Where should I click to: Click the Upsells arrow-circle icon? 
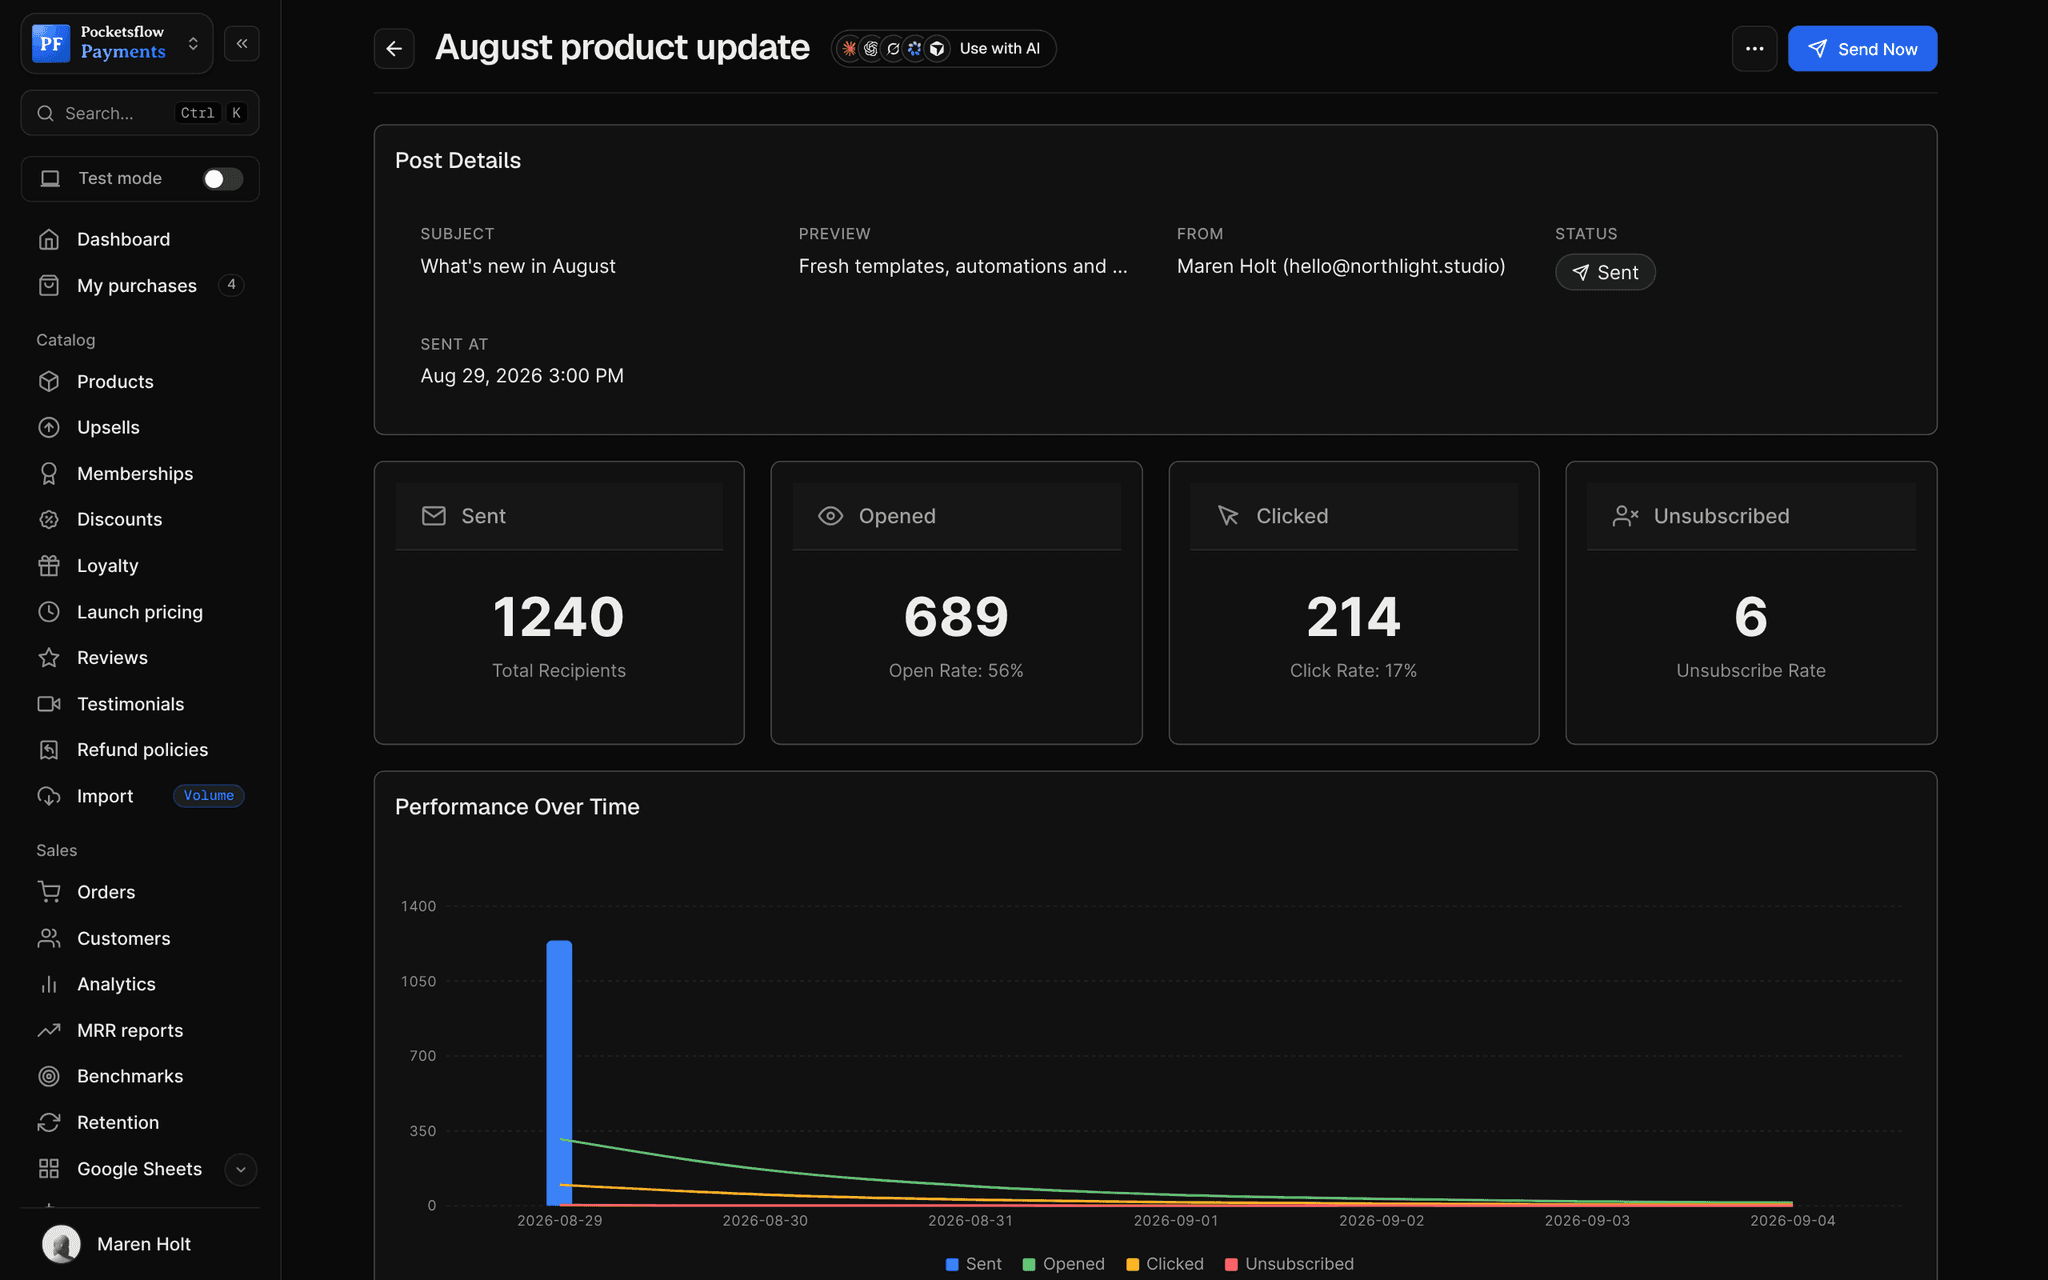point(49,427)
